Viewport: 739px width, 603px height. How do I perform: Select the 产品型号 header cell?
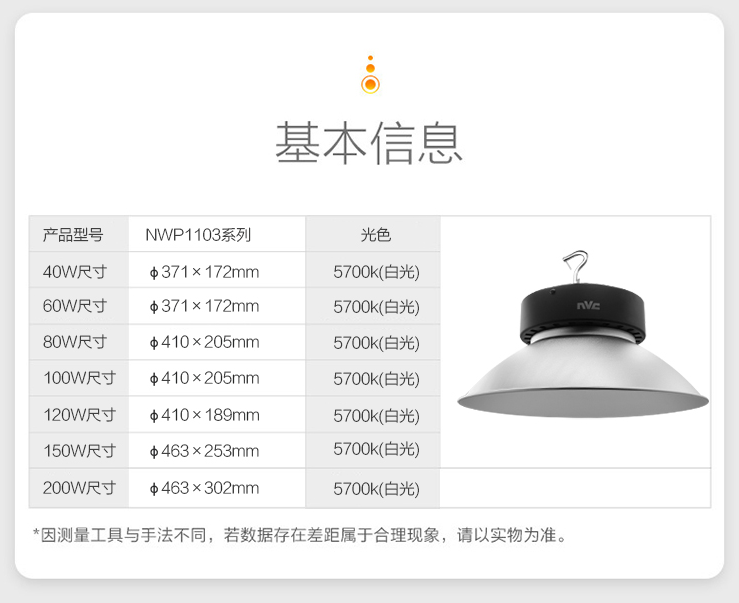pyautogui.click(x=79, y=234)
